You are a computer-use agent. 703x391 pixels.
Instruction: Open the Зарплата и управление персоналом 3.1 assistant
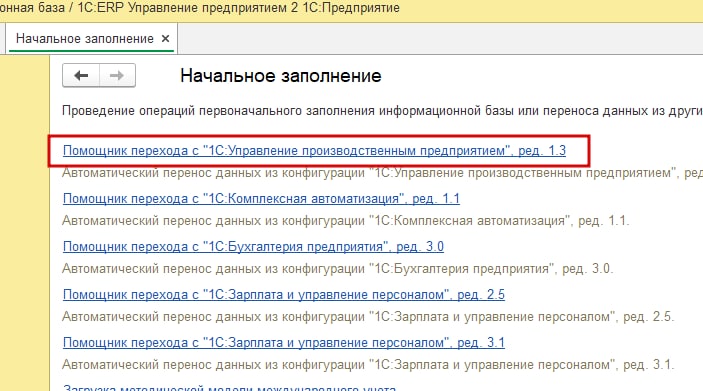click(x=284, y=342)
